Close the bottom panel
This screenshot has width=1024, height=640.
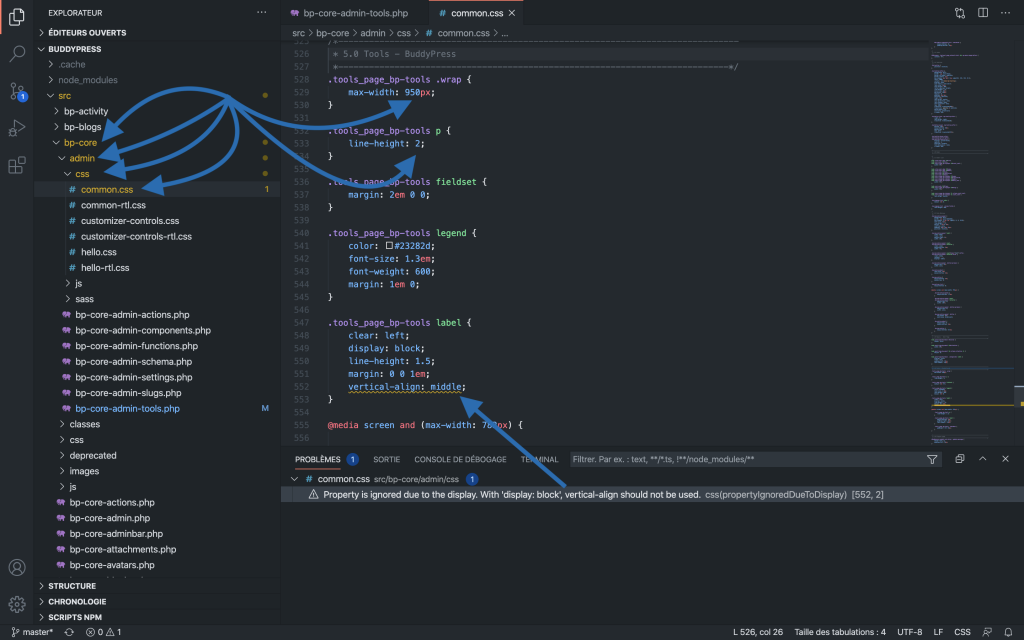[1006, 459]
